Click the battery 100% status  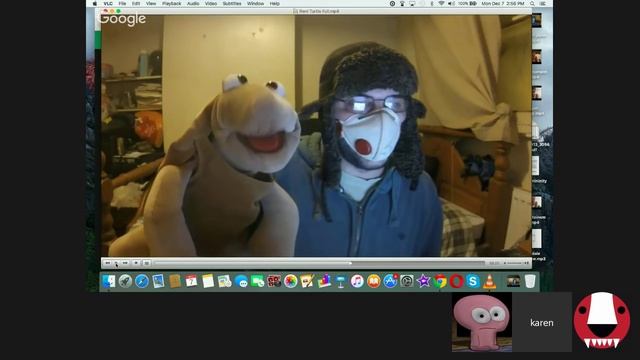click(467, 3)
